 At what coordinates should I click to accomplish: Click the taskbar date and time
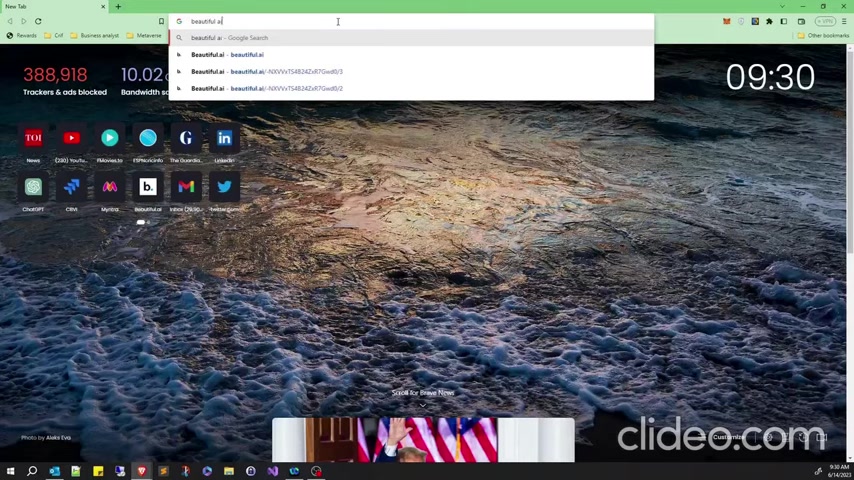[839, 471]
